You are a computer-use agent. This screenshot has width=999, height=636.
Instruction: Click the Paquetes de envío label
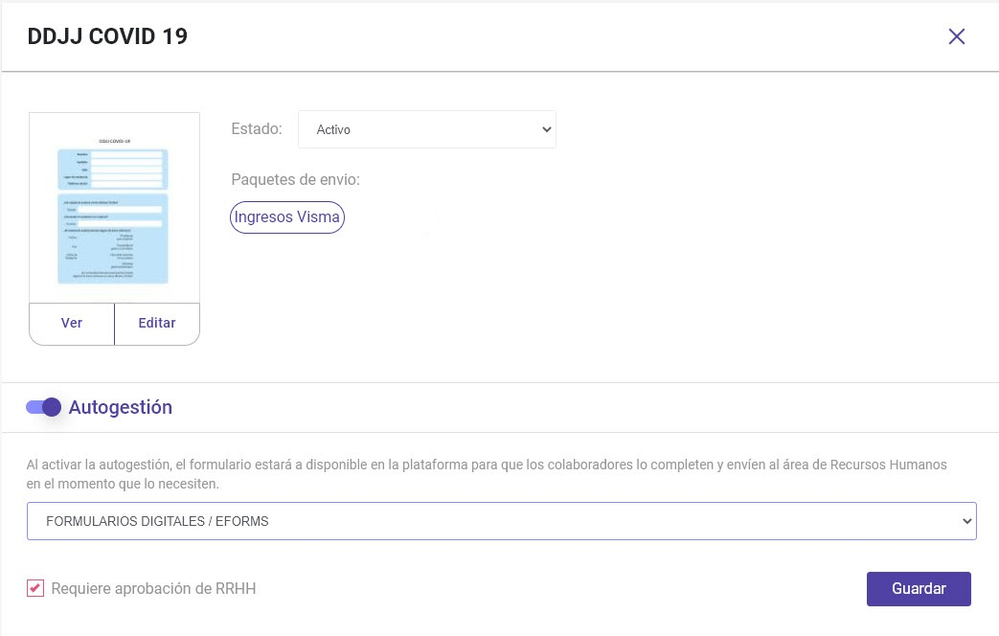(296, 180)
